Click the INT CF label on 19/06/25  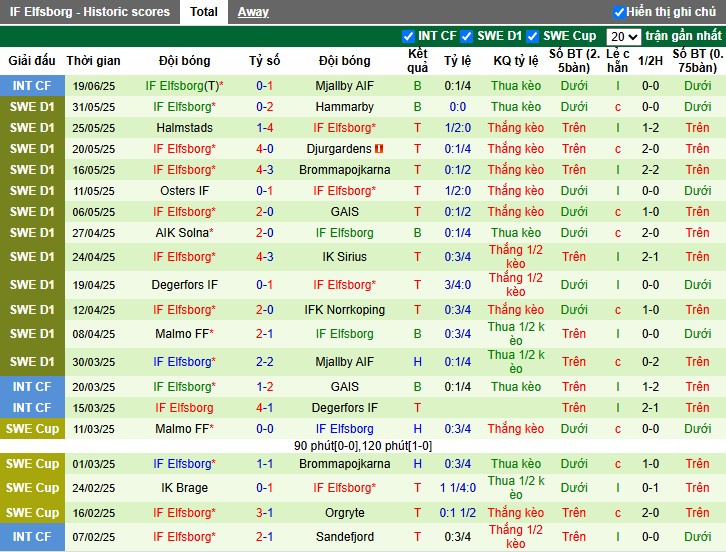[x=32, y=86]
